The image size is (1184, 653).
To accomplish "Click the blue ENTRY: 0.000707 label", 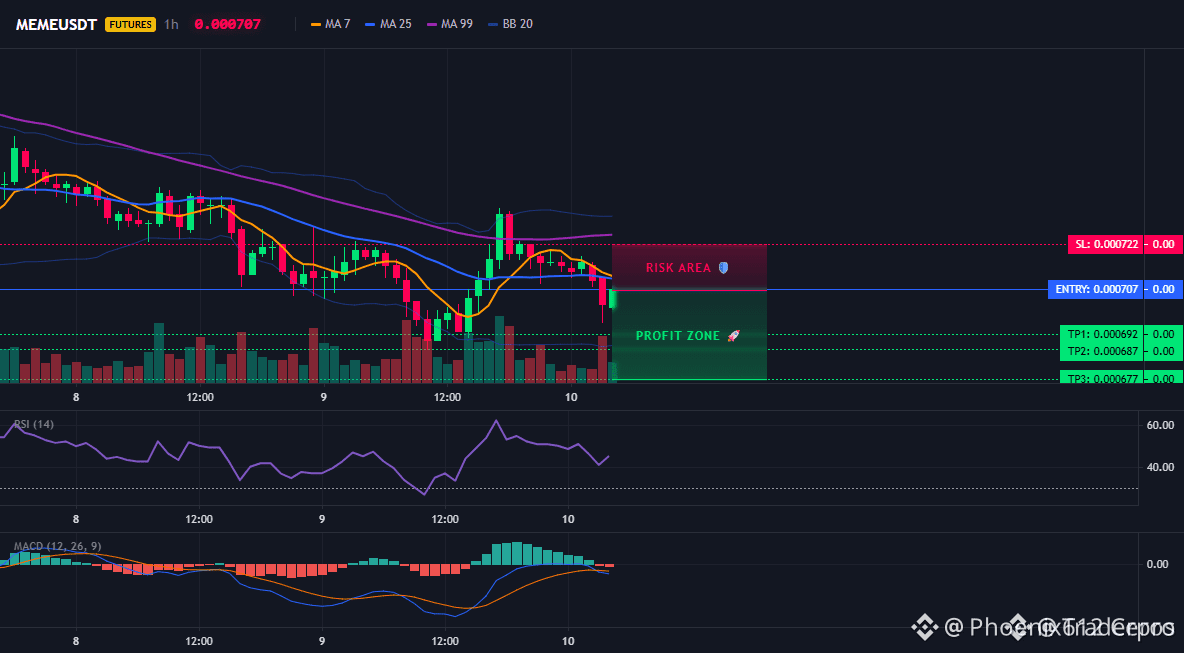I will click(1115, 290).
